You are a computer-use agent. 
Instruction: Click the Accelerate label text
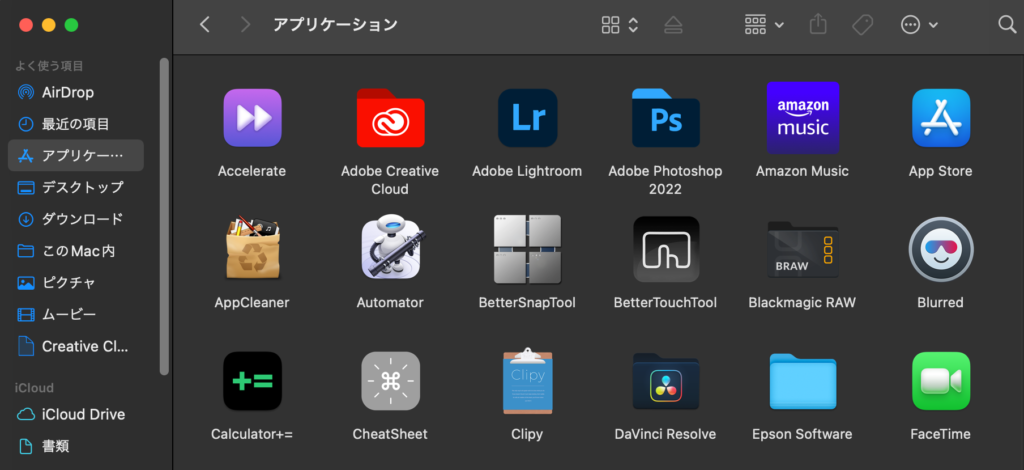coord(252,172)
